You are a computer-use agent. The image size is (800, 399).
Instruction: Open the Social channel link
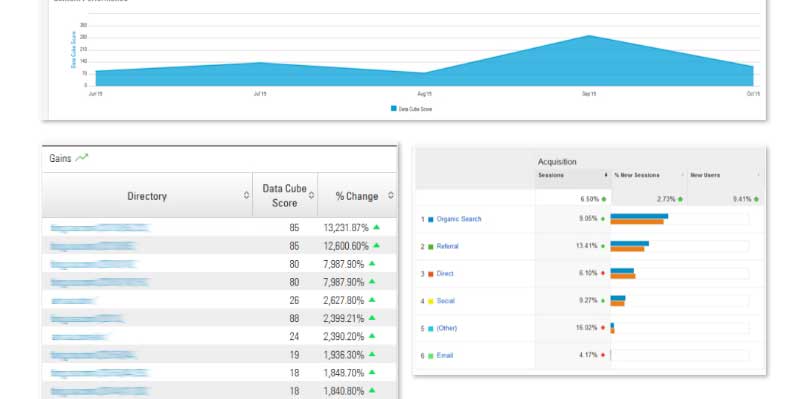(445, 301)
